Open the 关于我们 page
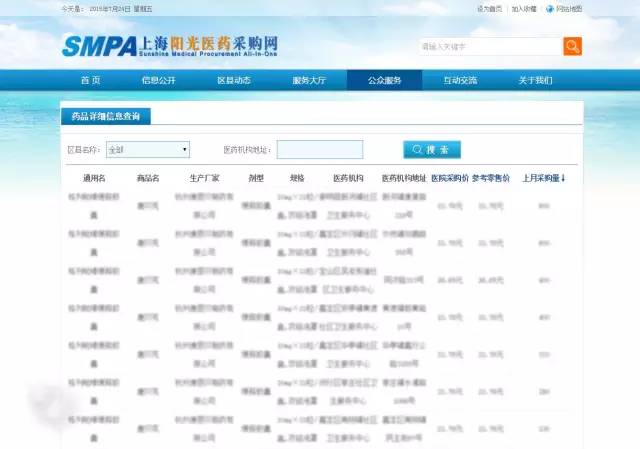640x449 pixels. (x=535, y=80)
